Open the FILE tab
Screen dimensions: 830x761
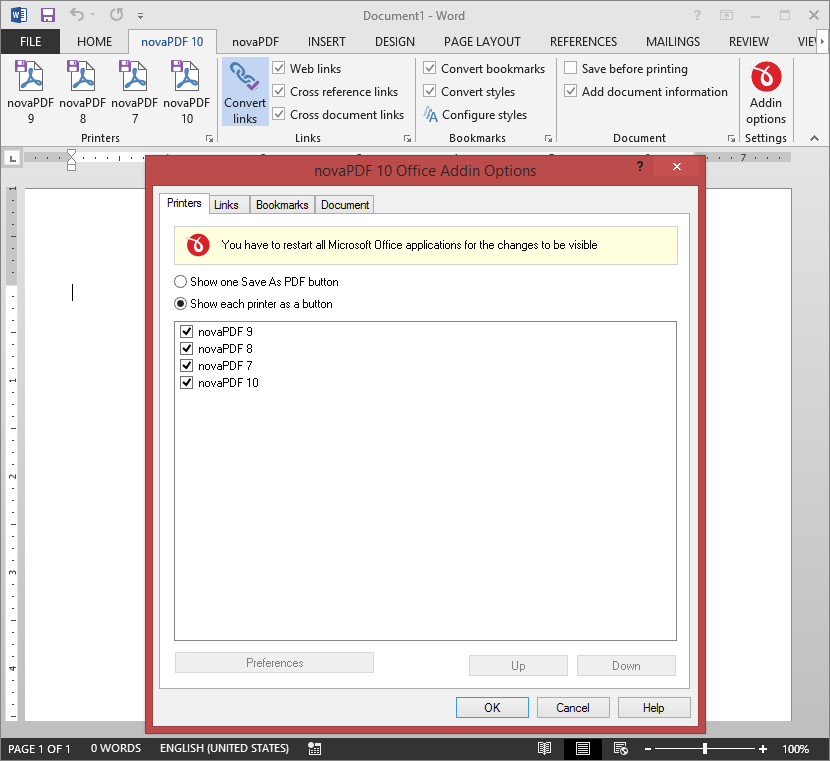click(x=30, y=41)
